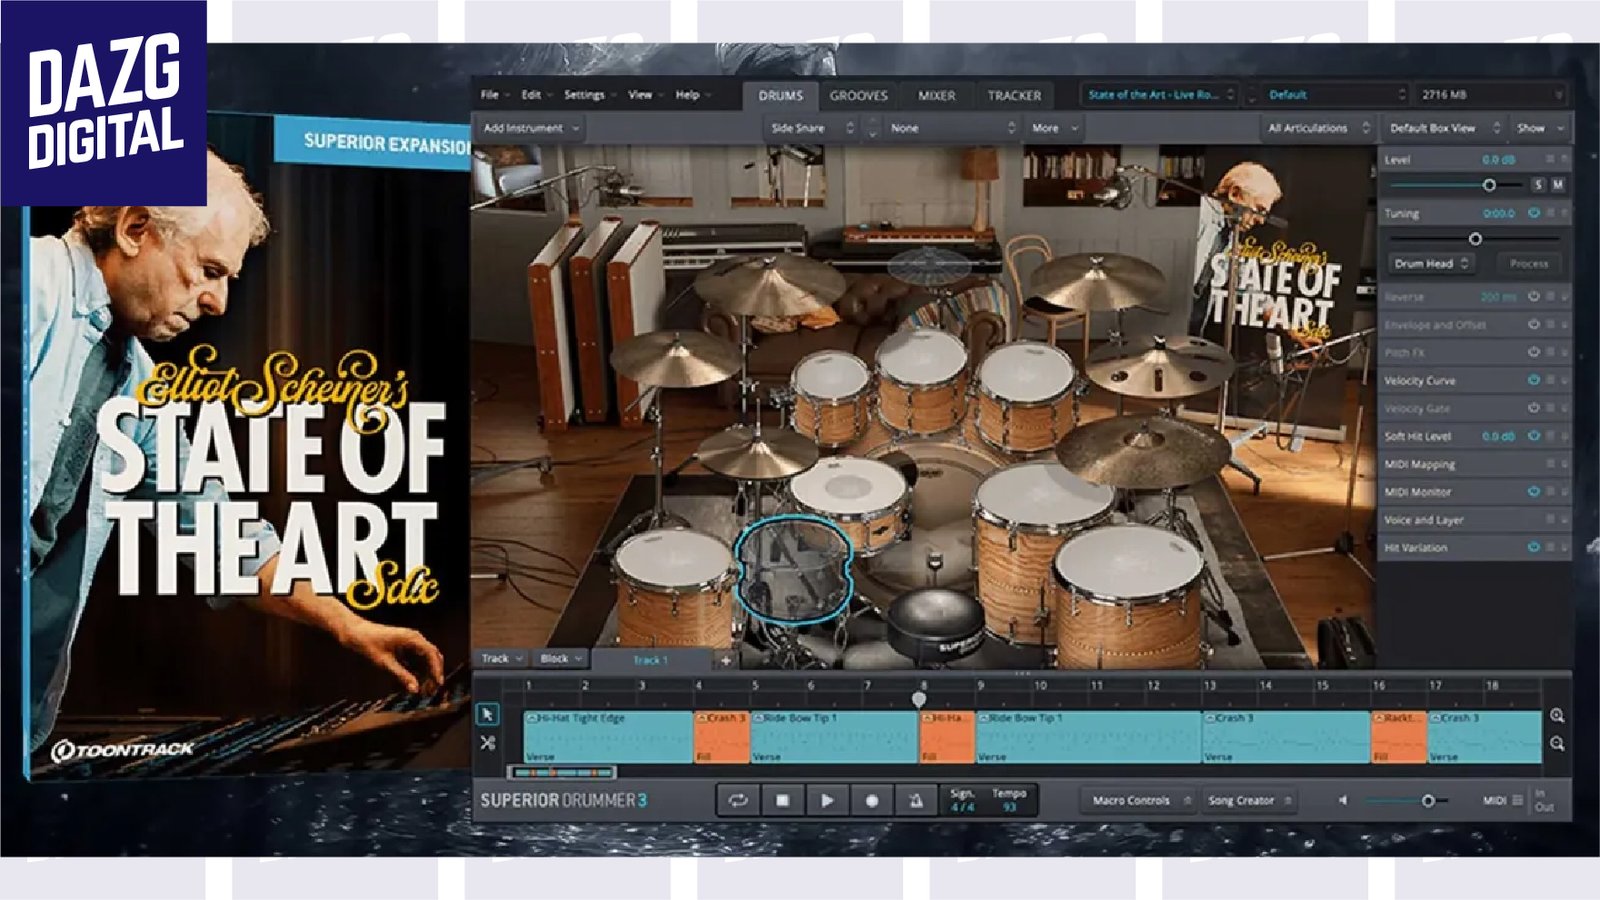
Task: Mute the instrument with M button
Action: click(1557, 185)
